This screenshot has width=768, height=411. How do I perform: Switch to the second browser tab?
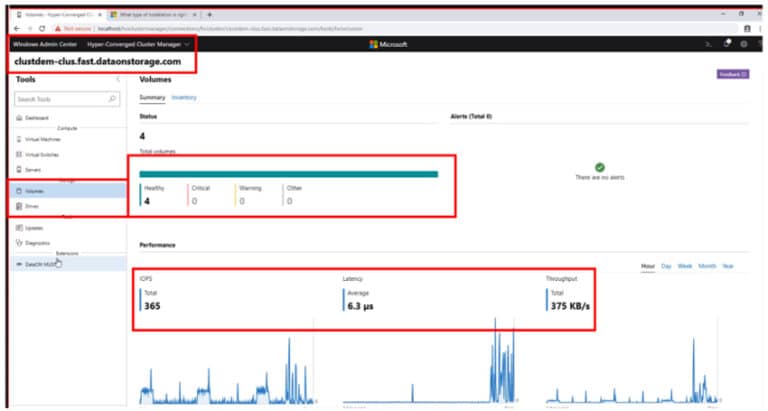click(x=153, y=15)
